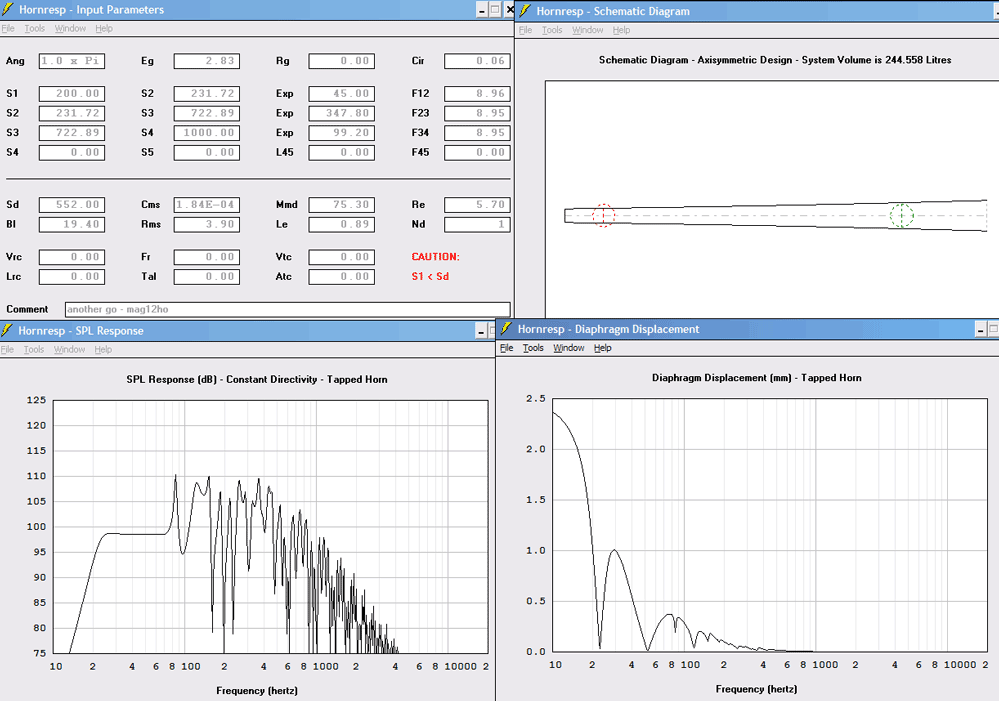Image resolution: width=999 pixels, height=701 pixels.
Task: Click the Exp field showing 45.00
Action: tap(342, 94)
